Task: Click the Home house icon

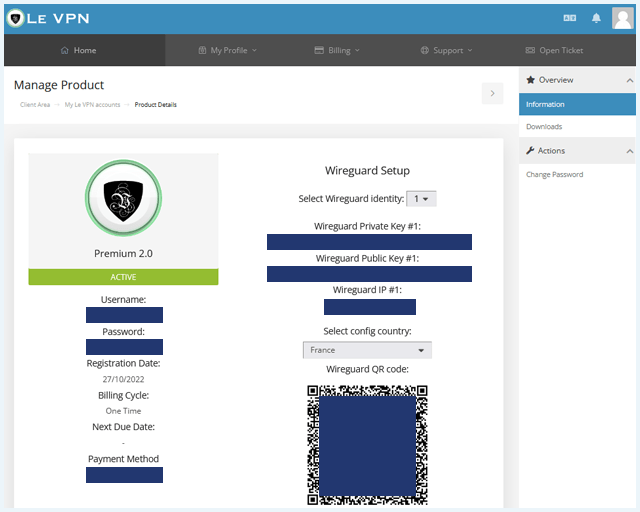Action: coord(64,50)
